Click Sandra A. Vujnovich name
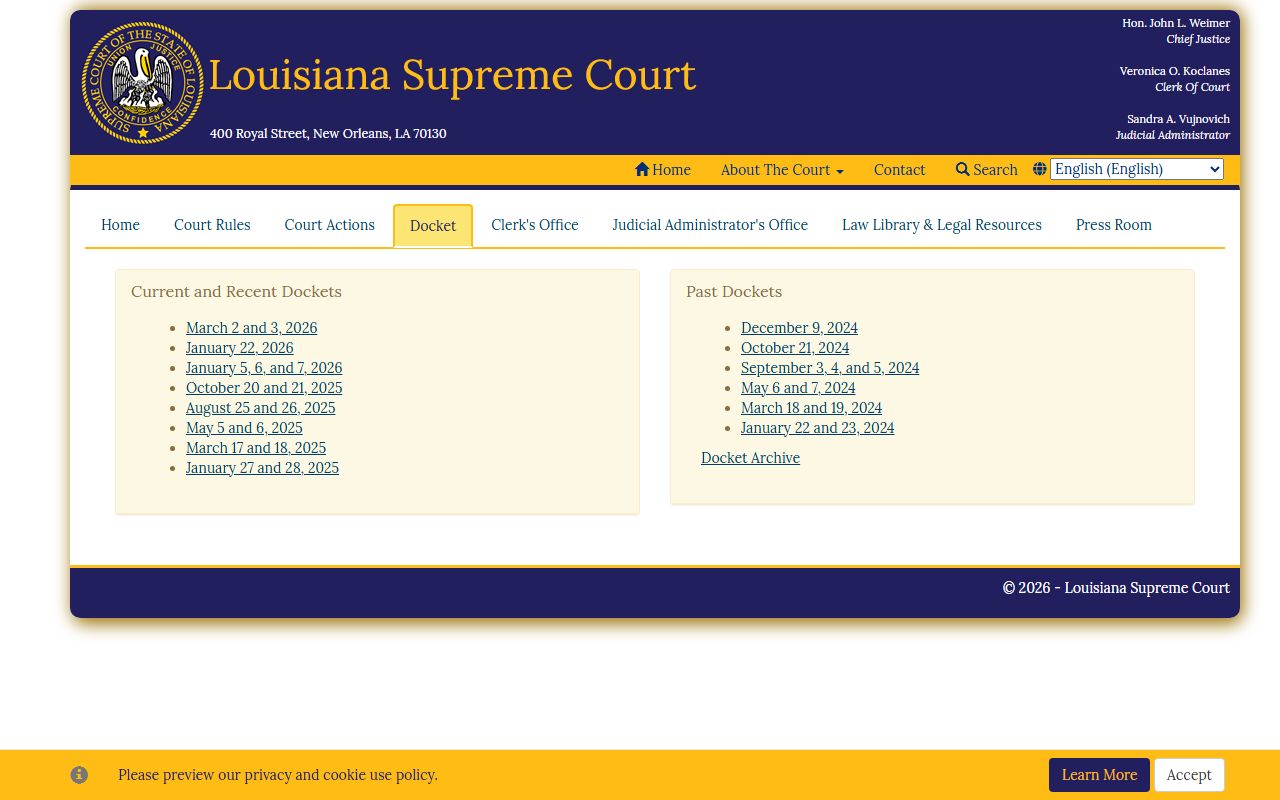Image resolution: width=1280 pixels, height=800 pixels. (1178, 119)
